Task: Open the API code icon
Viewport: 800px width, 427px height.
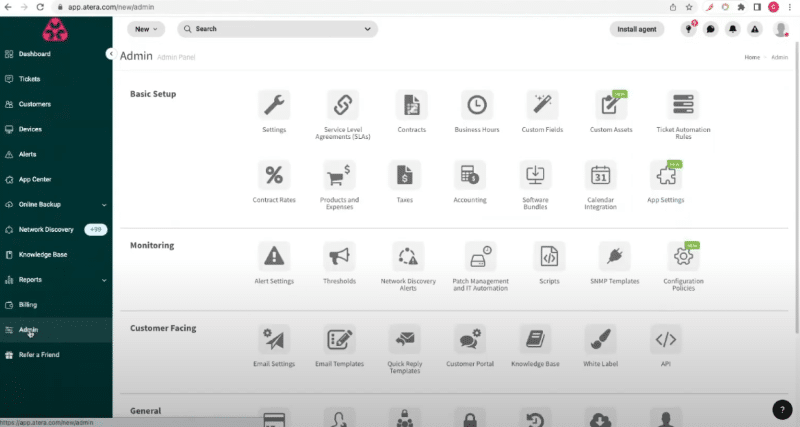Action: tap(666, 339)
